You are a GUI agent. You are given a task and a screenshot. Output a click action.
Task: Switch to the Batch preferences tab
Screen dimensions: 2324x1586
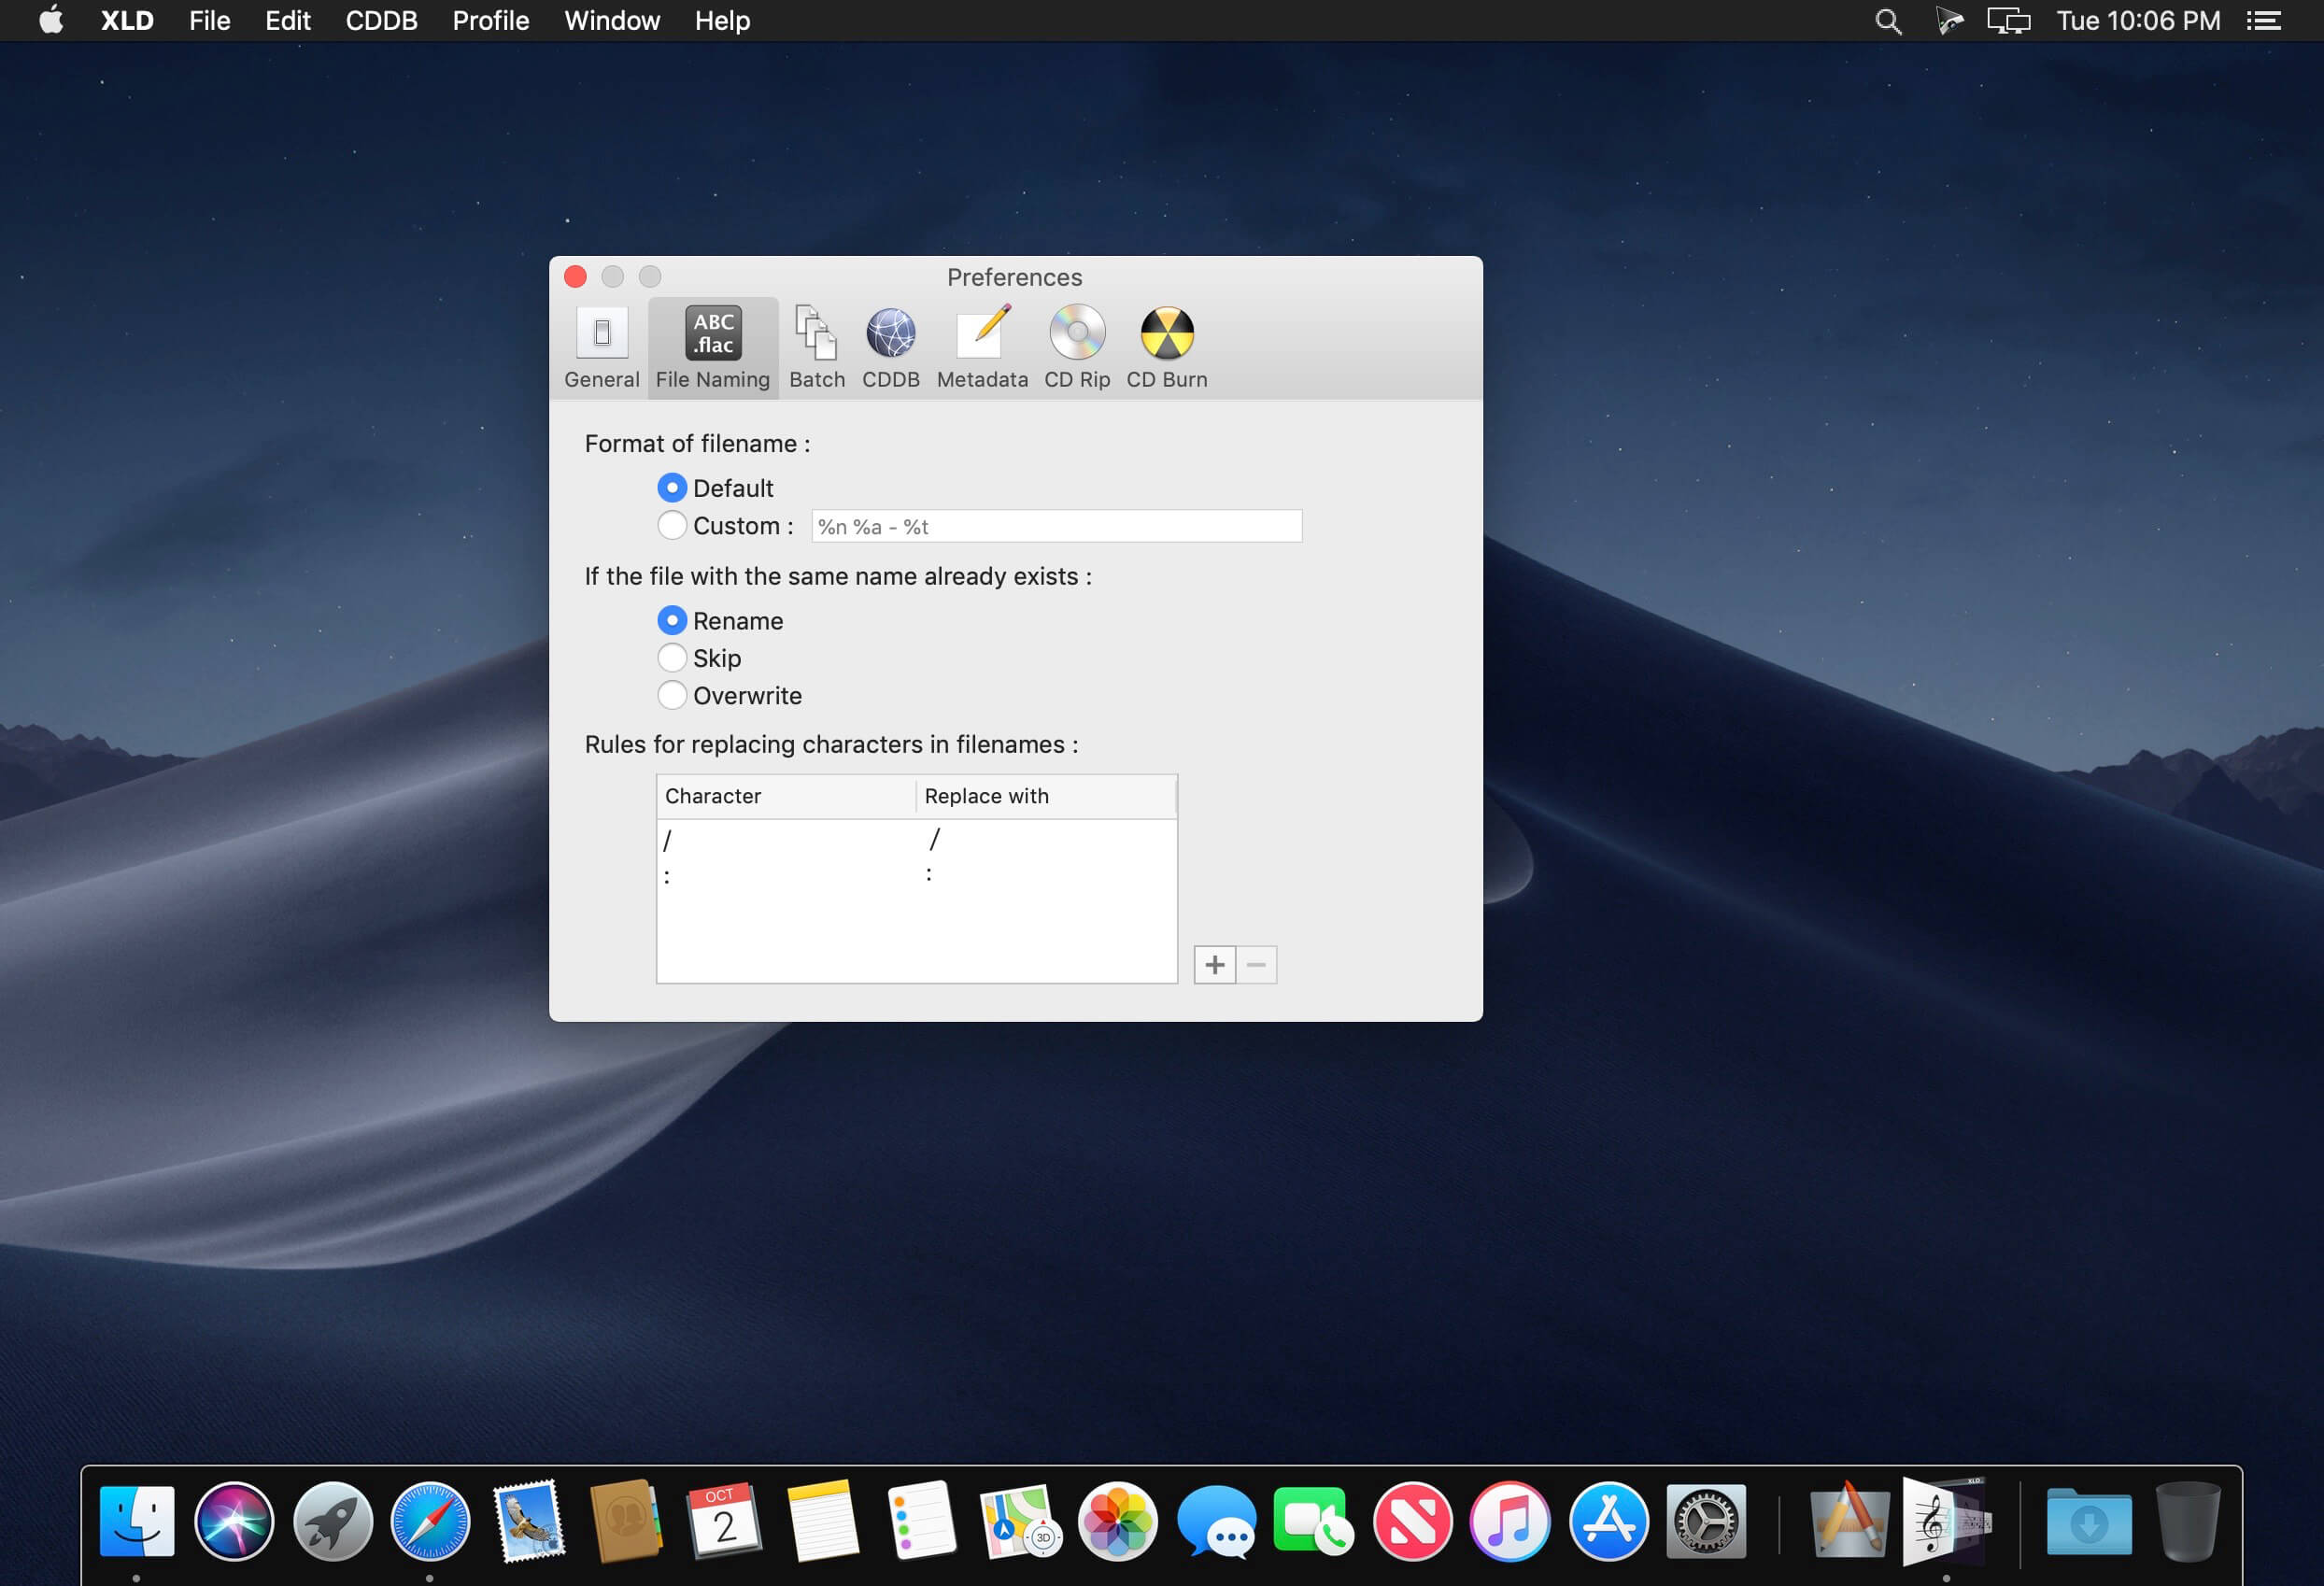pos(815,345)
